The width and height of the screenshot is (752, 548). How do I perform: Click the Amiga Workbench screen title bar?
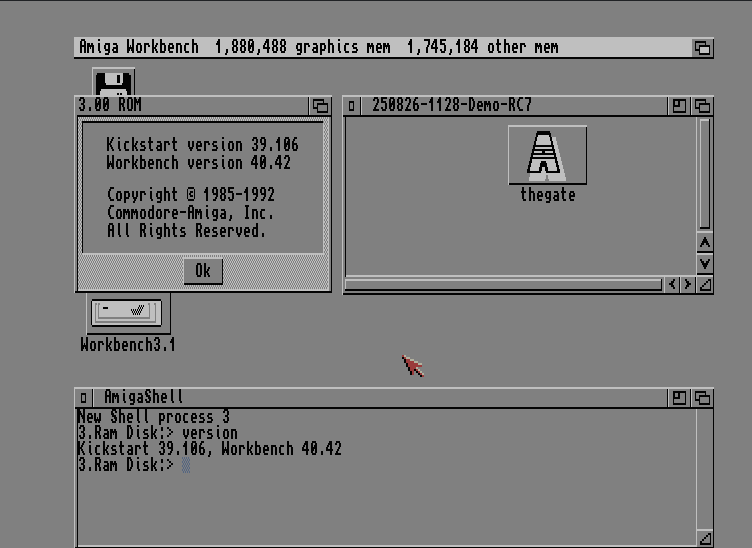[x=383, y=47]
